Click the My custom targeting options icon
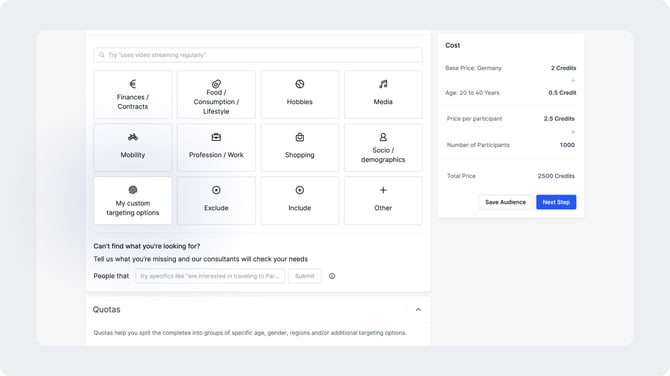 tap(133, 190)
